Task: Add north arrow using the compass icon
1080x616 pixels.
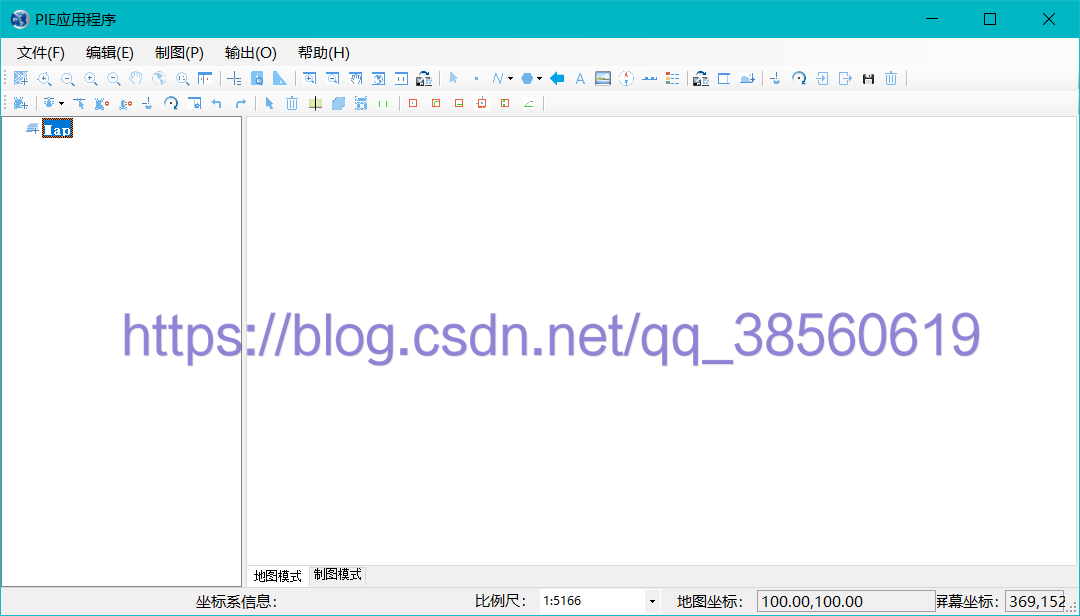Action: tap(626, 79)
